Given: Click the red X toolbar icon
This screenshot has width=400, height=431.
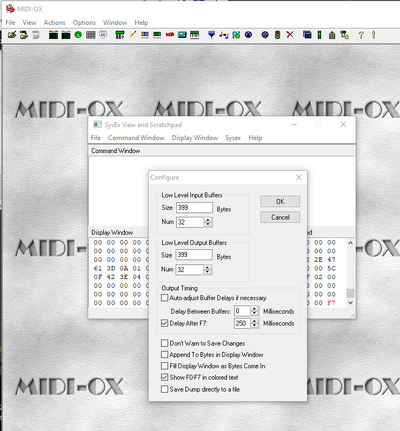Looking at the screenshot, I should point(290,35).
